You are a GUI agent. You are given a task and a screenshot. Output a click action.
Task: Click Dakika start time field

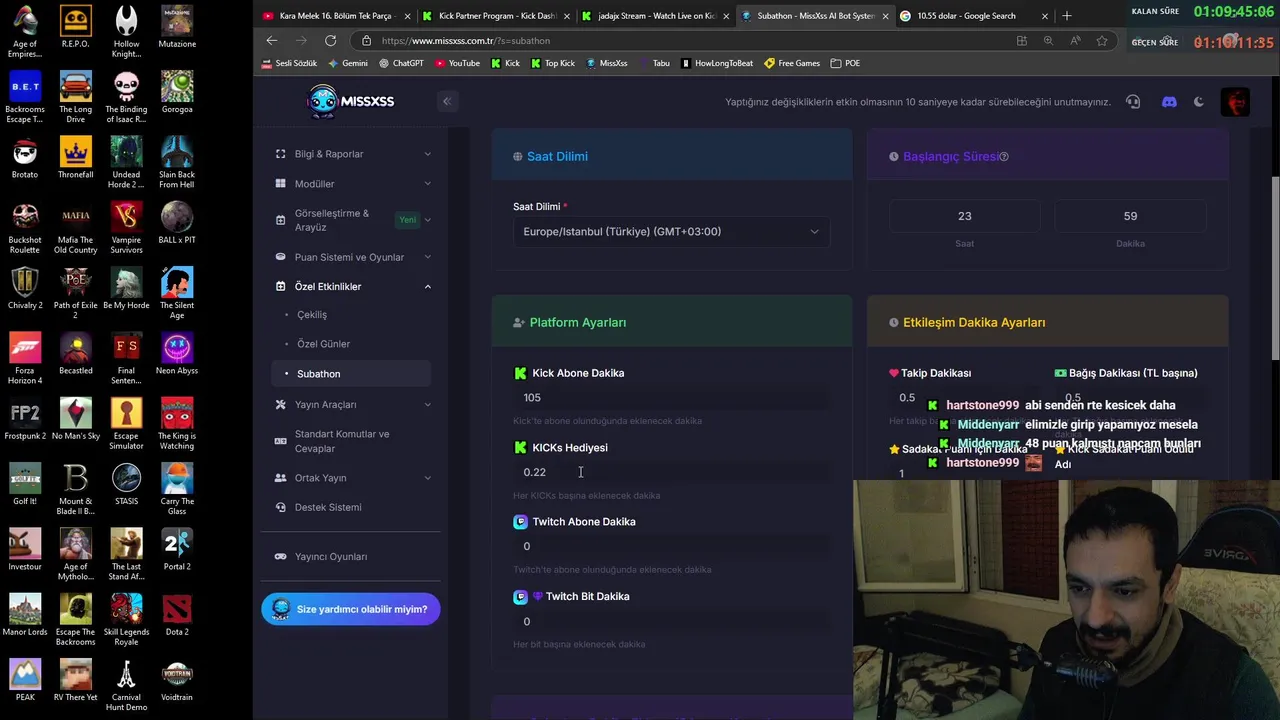pyautogui.click(x=1130, y=216)
